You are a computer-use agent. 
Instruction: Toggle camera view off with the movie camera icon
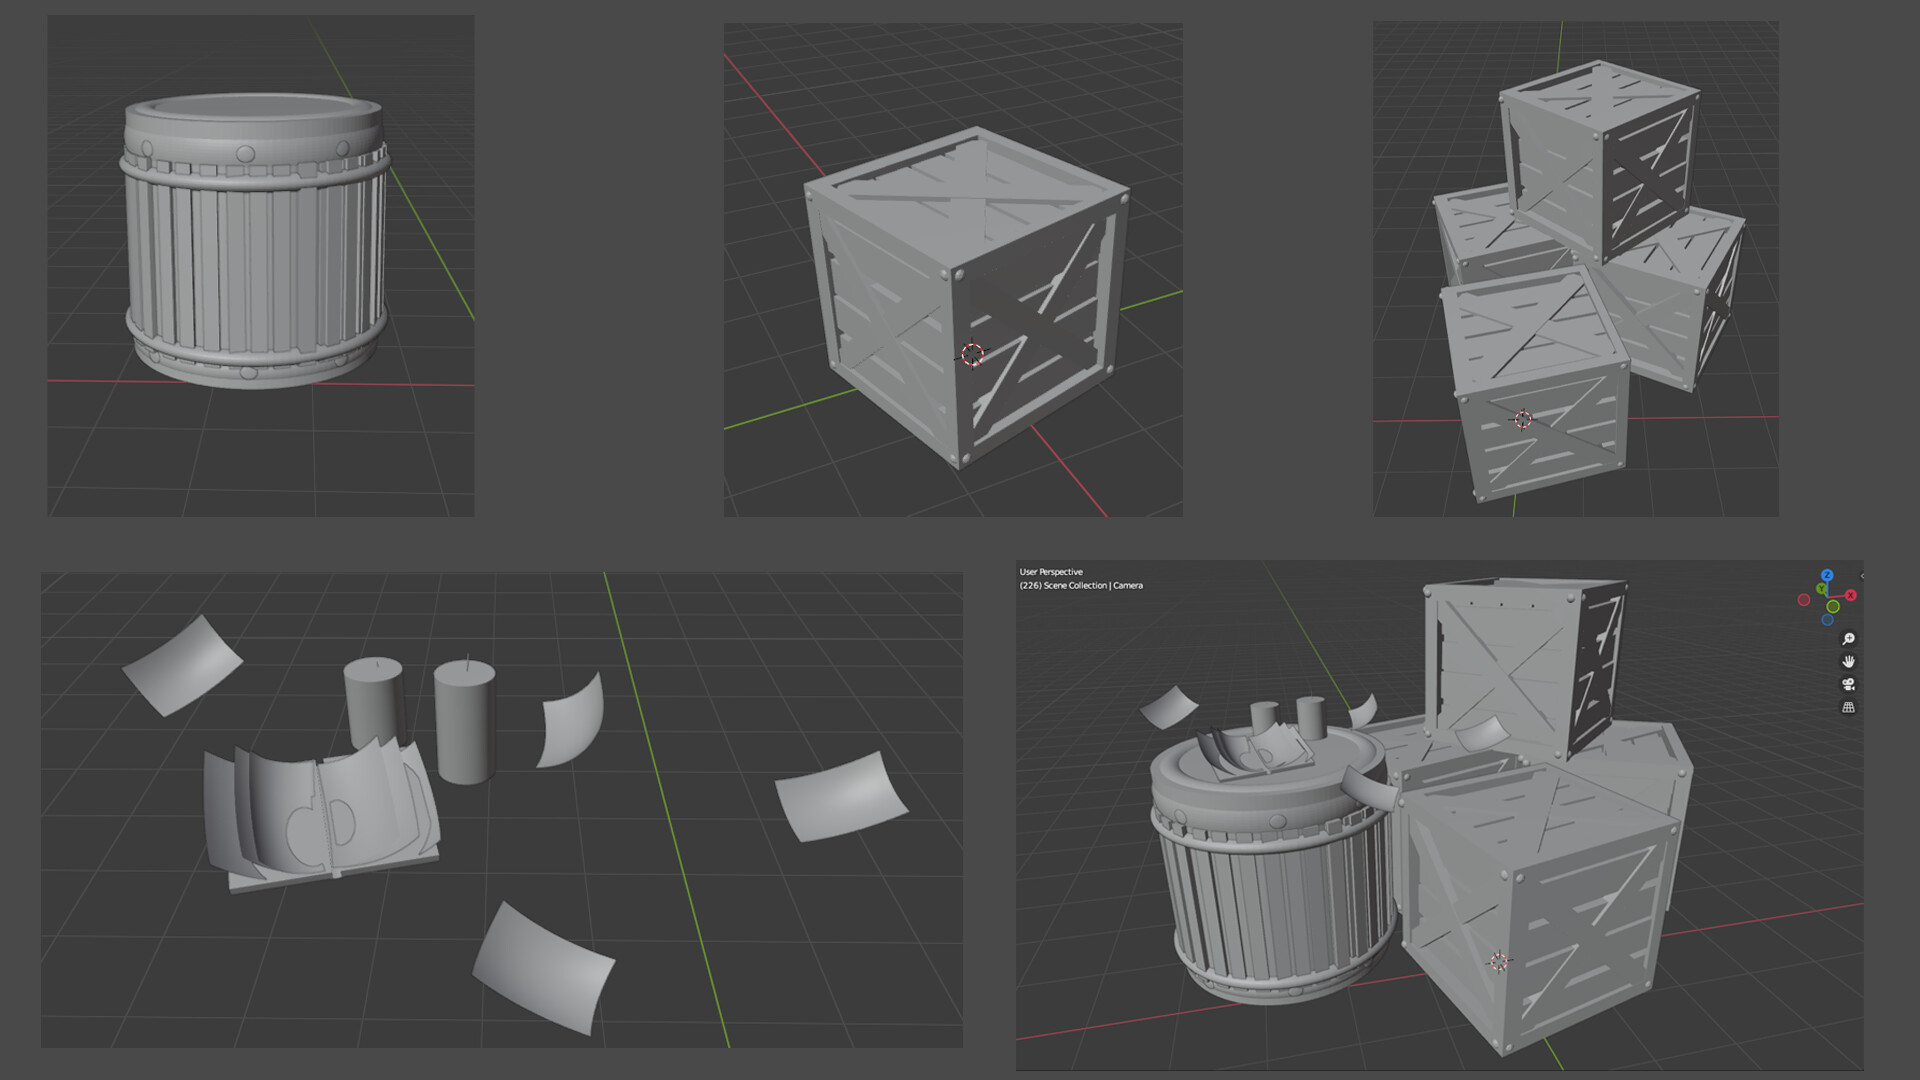pyautogui.click(x=1848, y=686)
